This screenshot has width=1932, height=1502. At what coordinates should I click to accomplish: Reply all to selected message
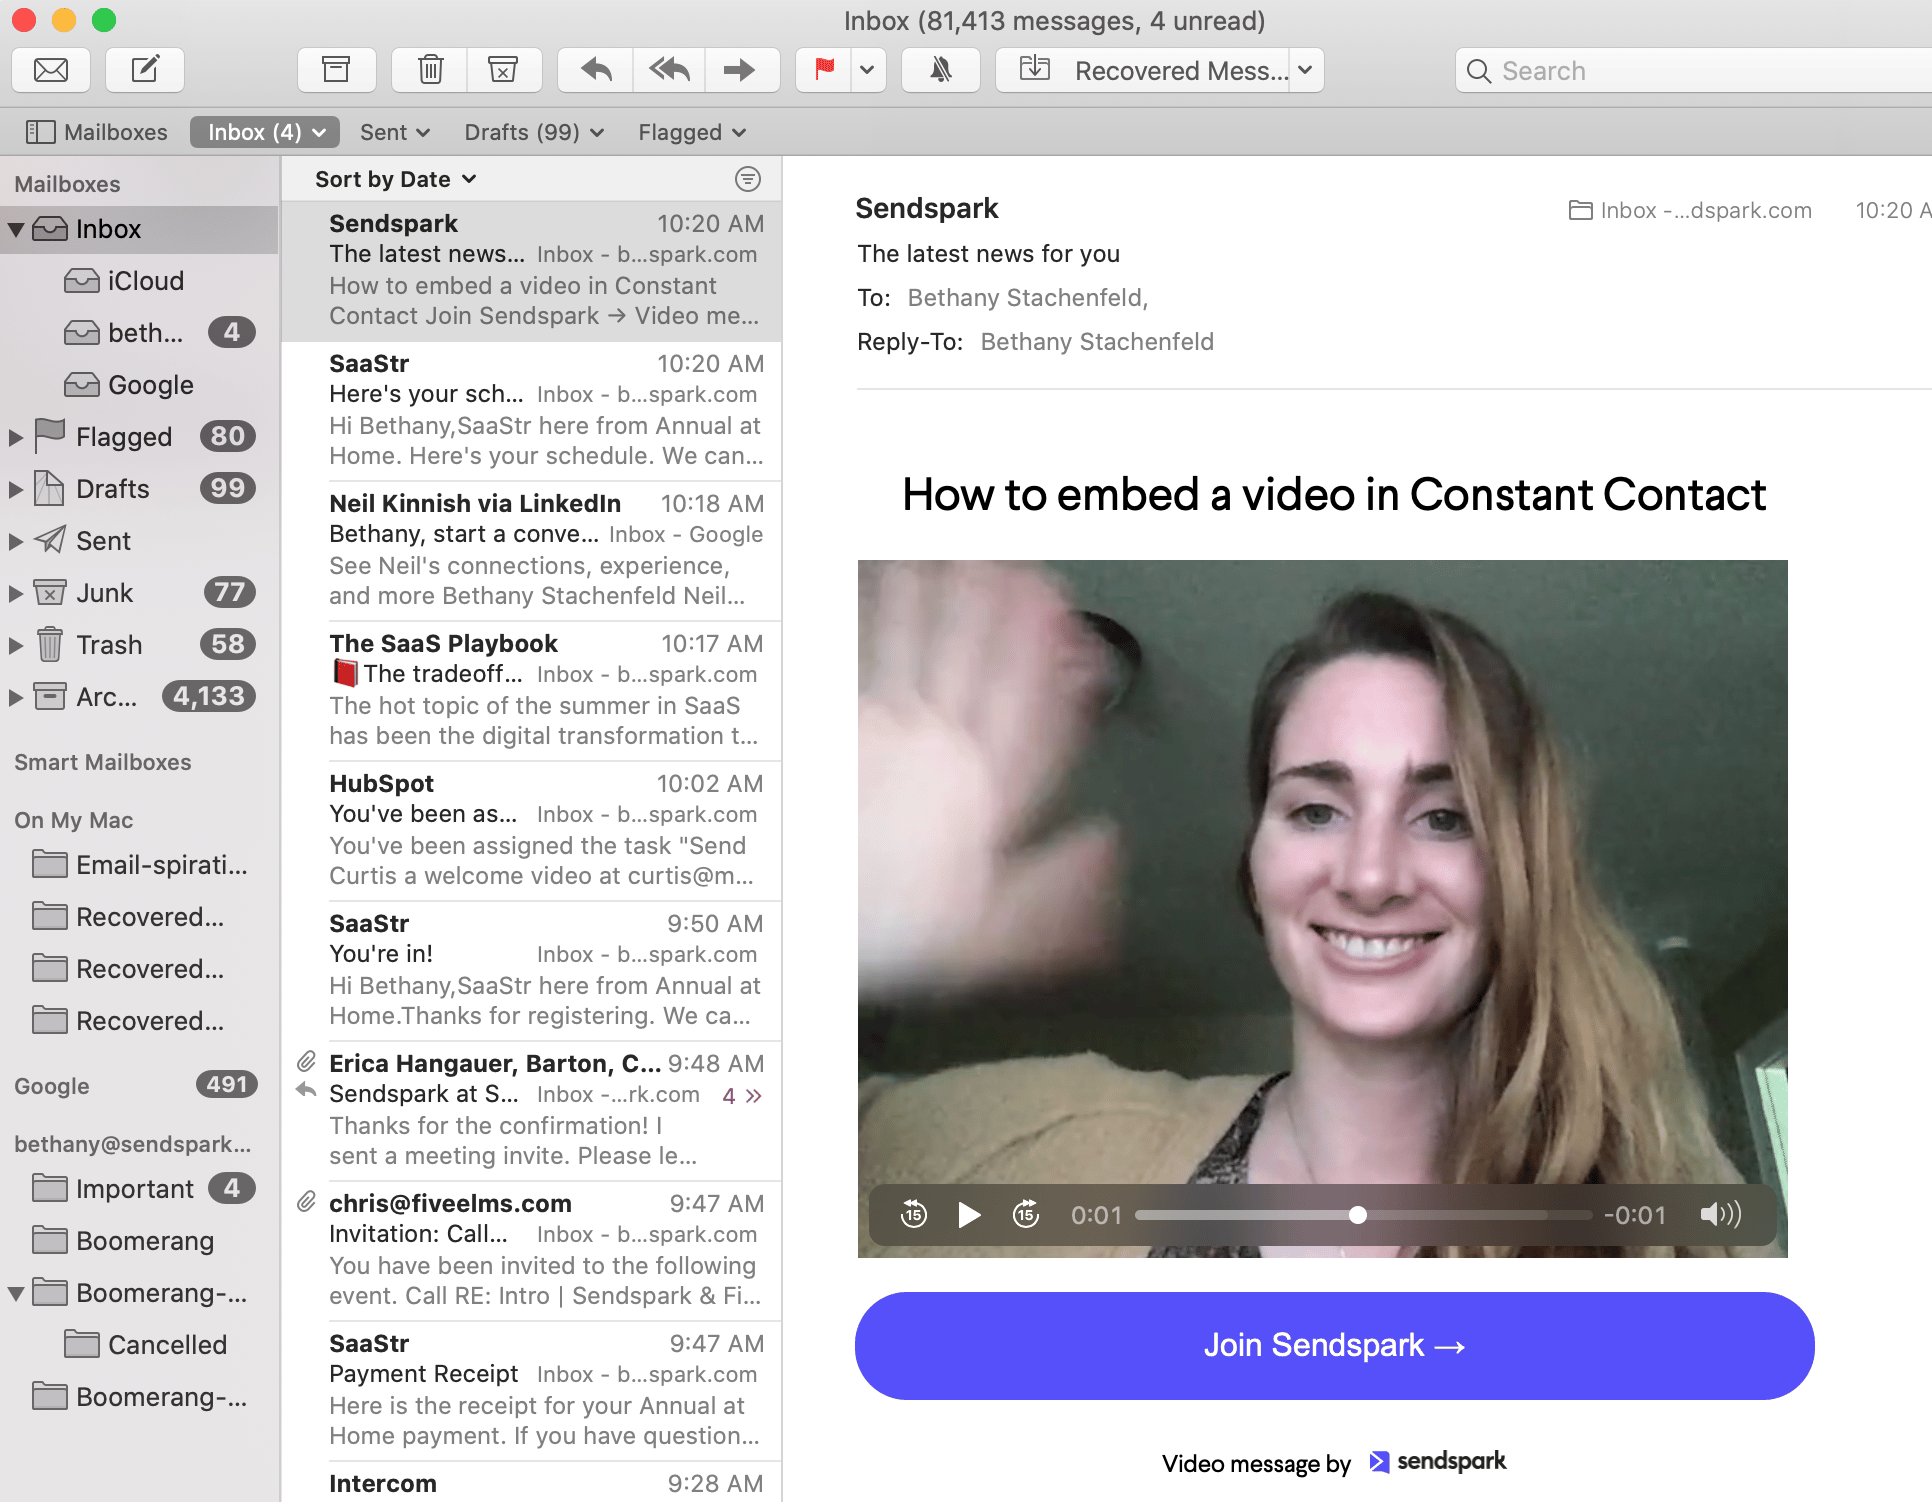click(669, 70)
